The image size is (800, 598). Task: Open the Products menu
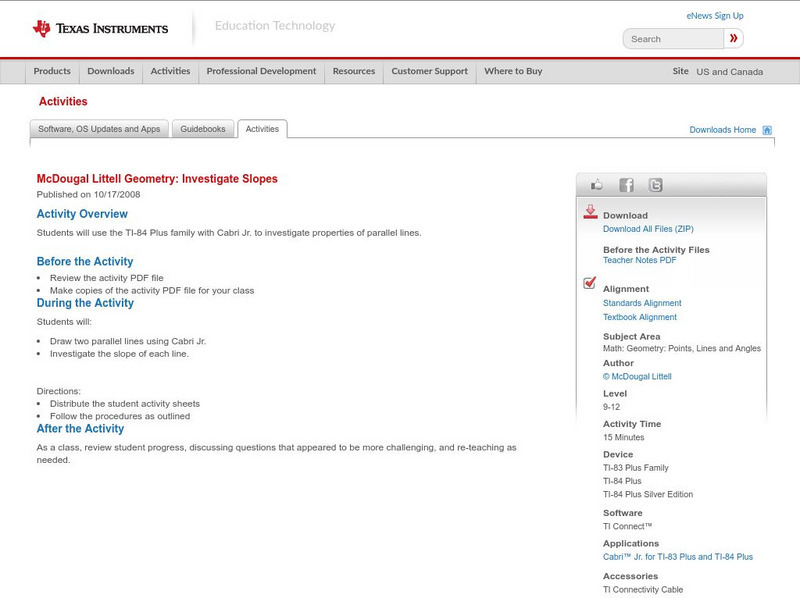(52, 72)
